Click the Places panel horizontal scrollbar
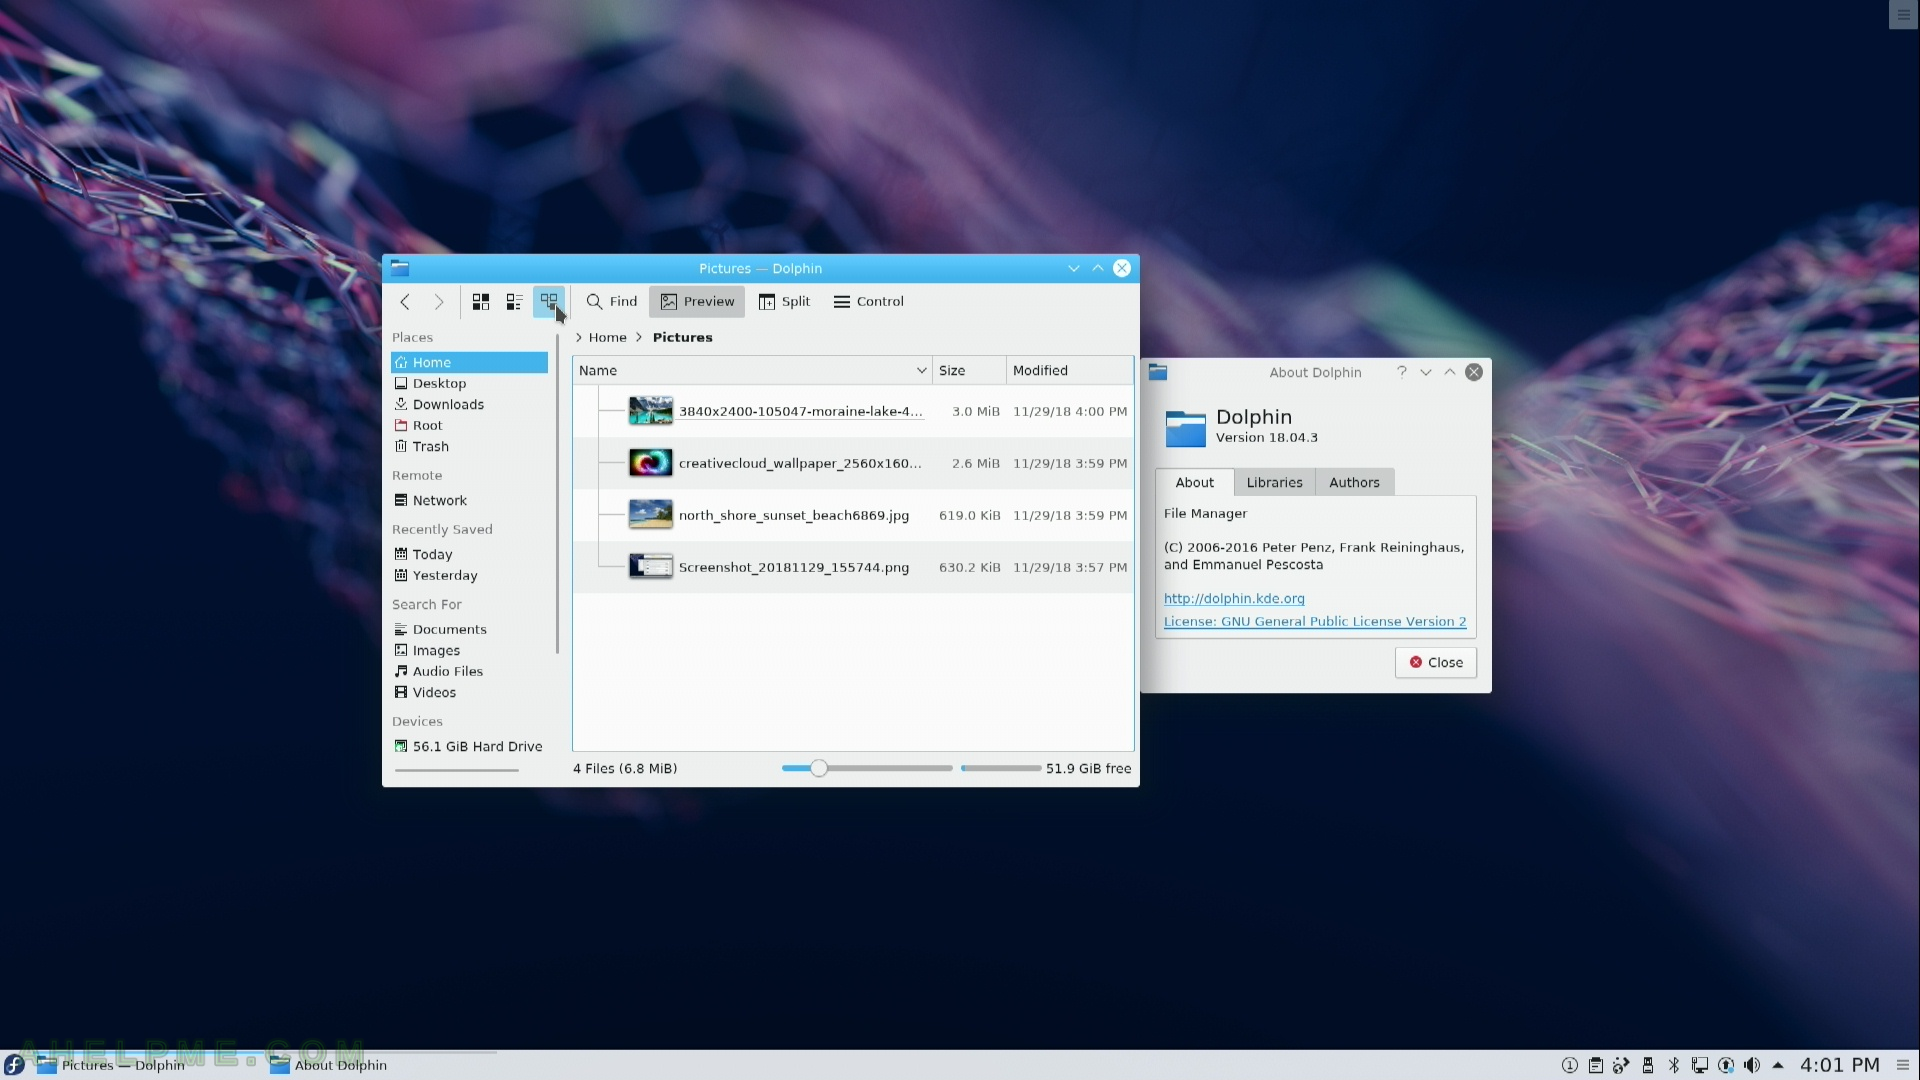The height and width of the screenshot is (1080, 1920). pos(457,770)
